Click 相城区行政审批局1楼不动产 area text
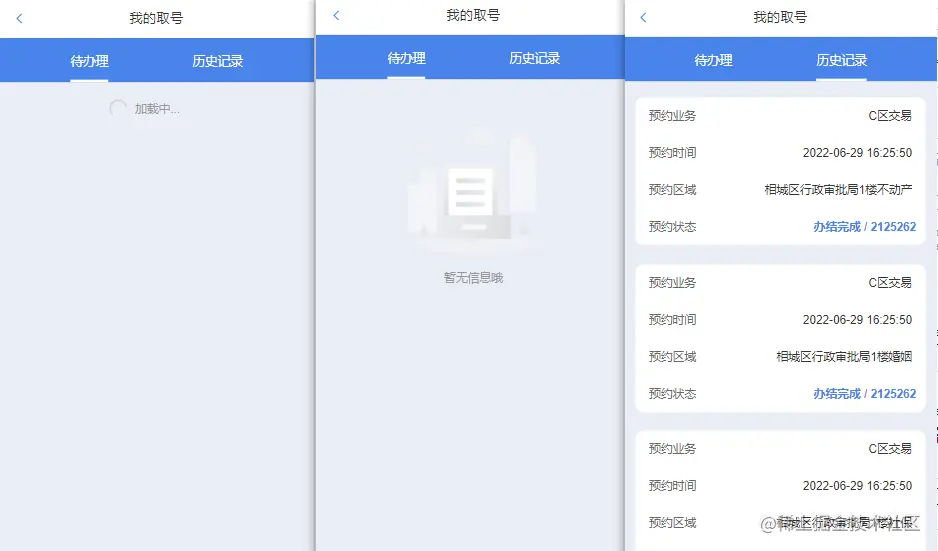The height and width of the screenshot is (551, 938). pos(838,190)
